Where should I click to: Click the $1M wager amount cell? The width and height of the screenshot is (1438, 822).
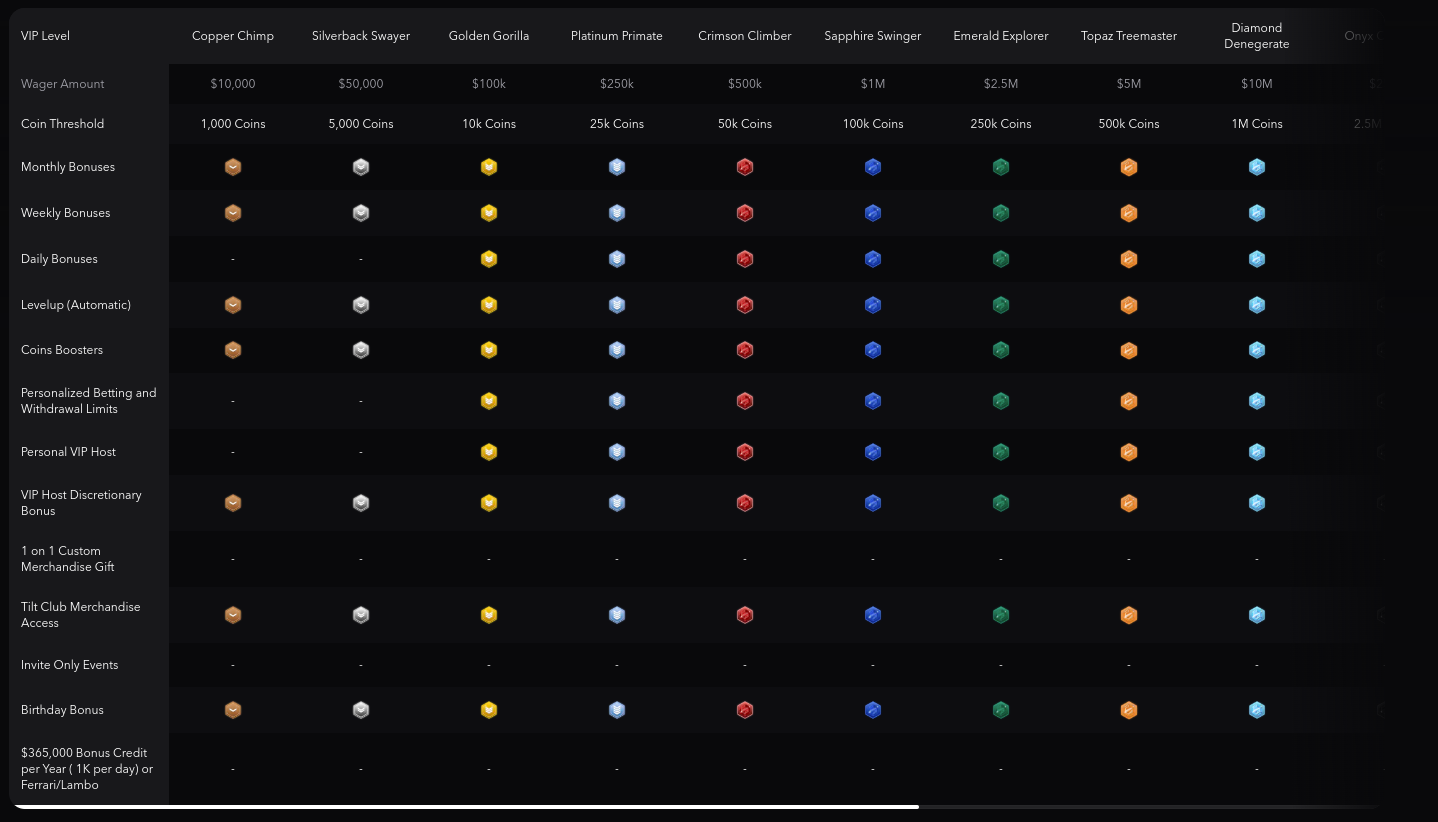[x=873, y=84]
